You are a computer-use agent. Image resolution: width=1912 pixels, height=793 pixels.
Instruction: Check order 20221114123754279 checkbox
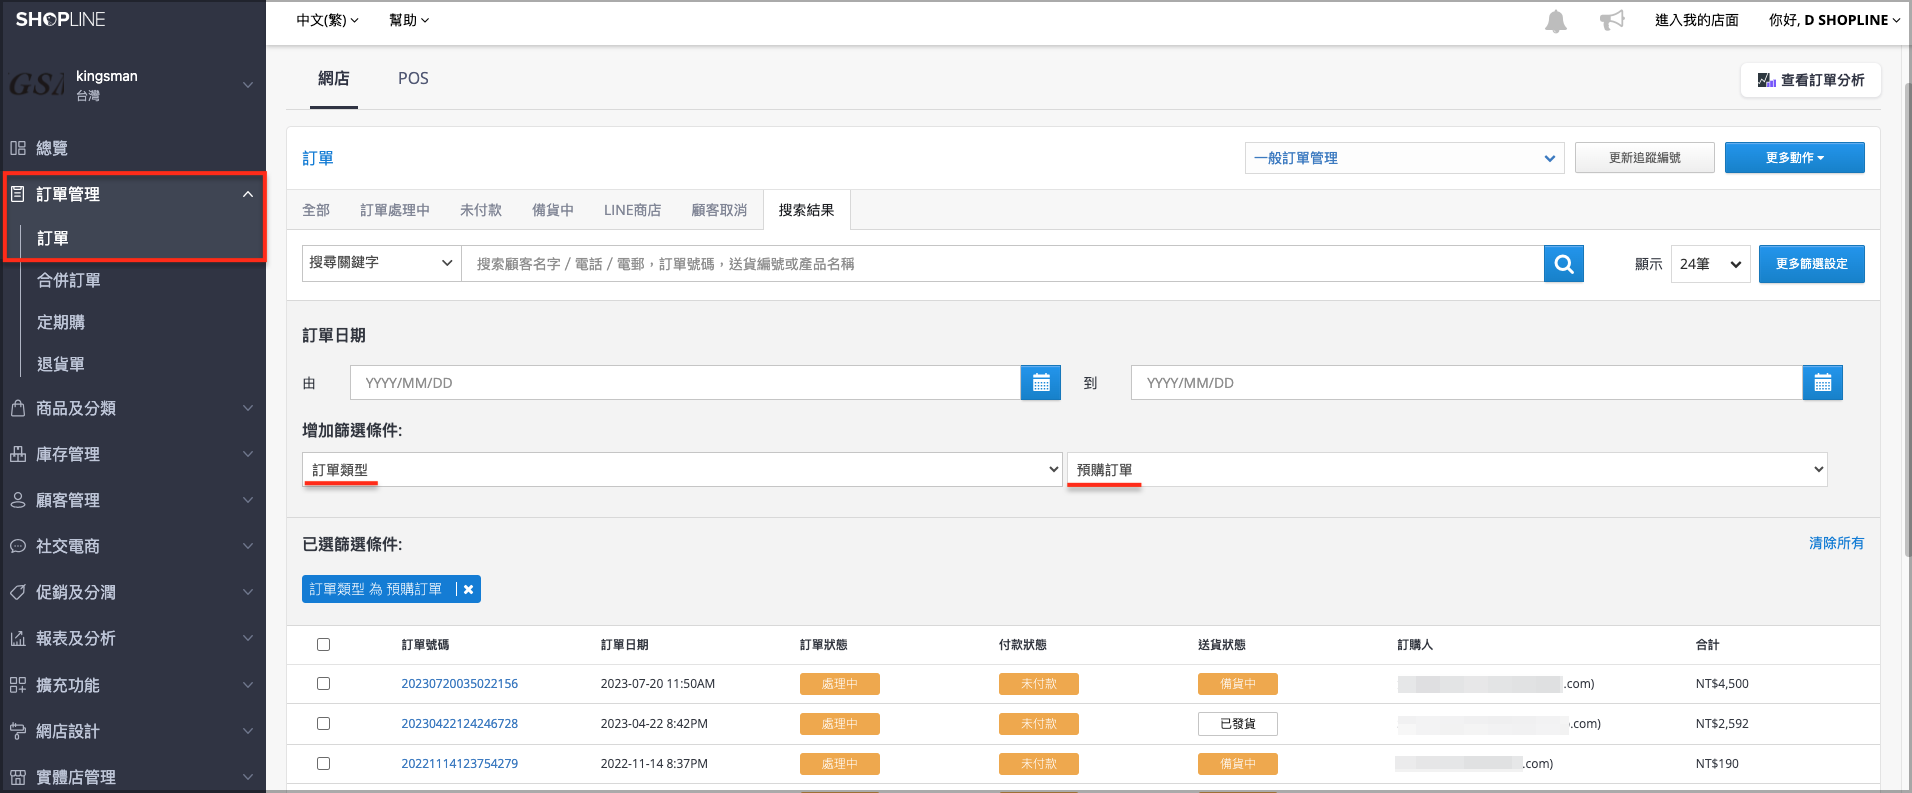(x=323, y=763)
